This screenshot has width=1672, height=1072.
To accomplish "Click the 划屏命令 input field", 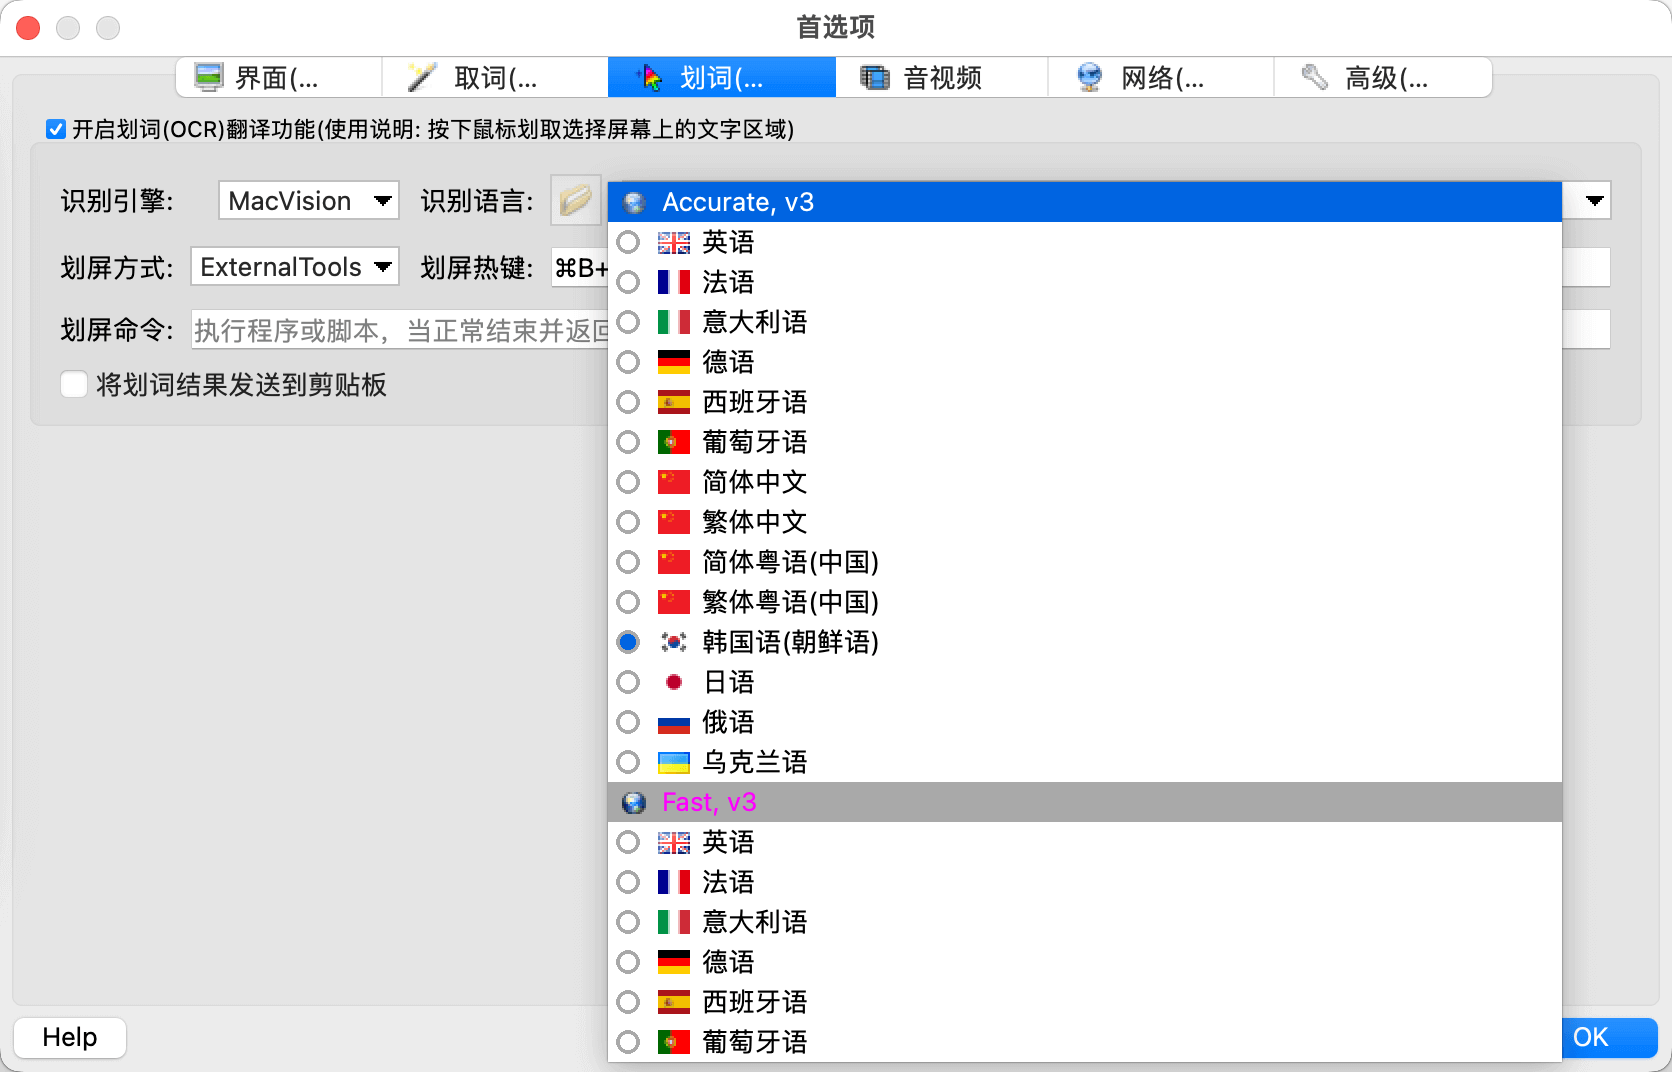I will pos(400,329).
